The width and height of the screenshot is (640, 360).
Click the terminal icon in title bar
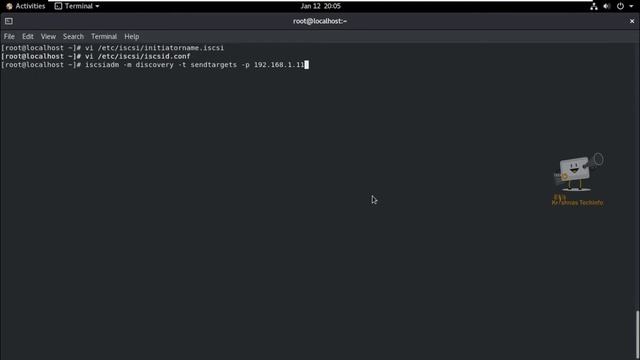(x=9, y=21)
